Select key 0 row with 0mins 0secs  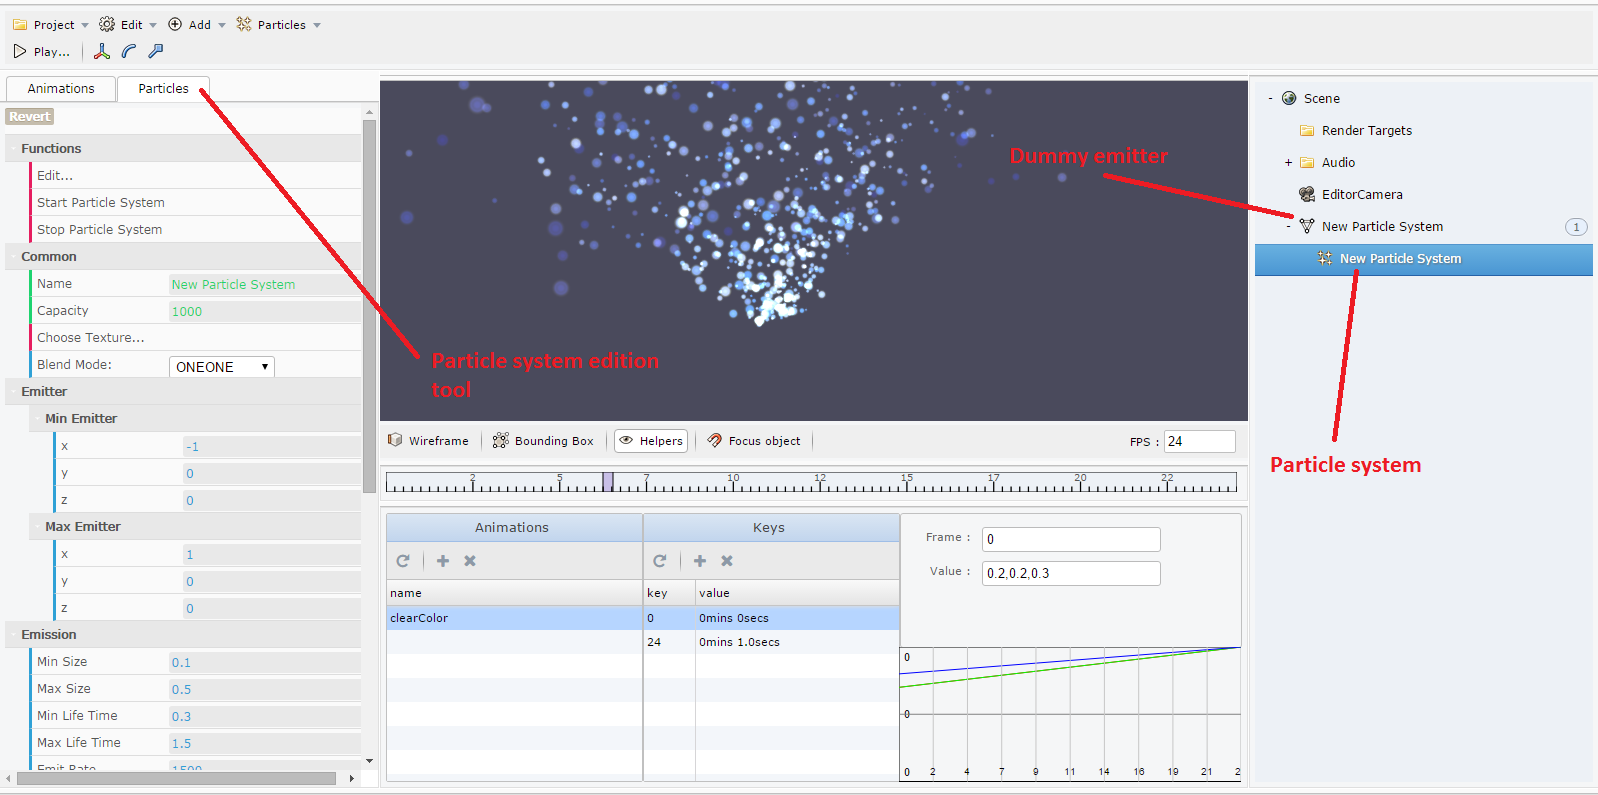772,618
